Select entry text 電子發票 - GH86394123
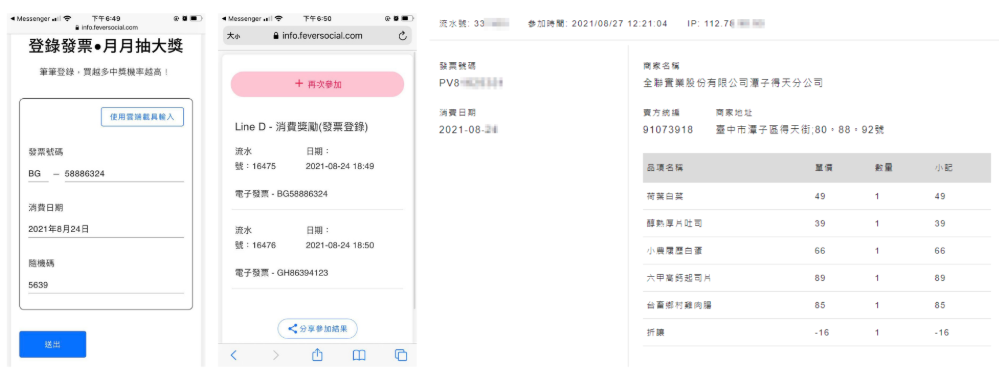 (282, 273)
